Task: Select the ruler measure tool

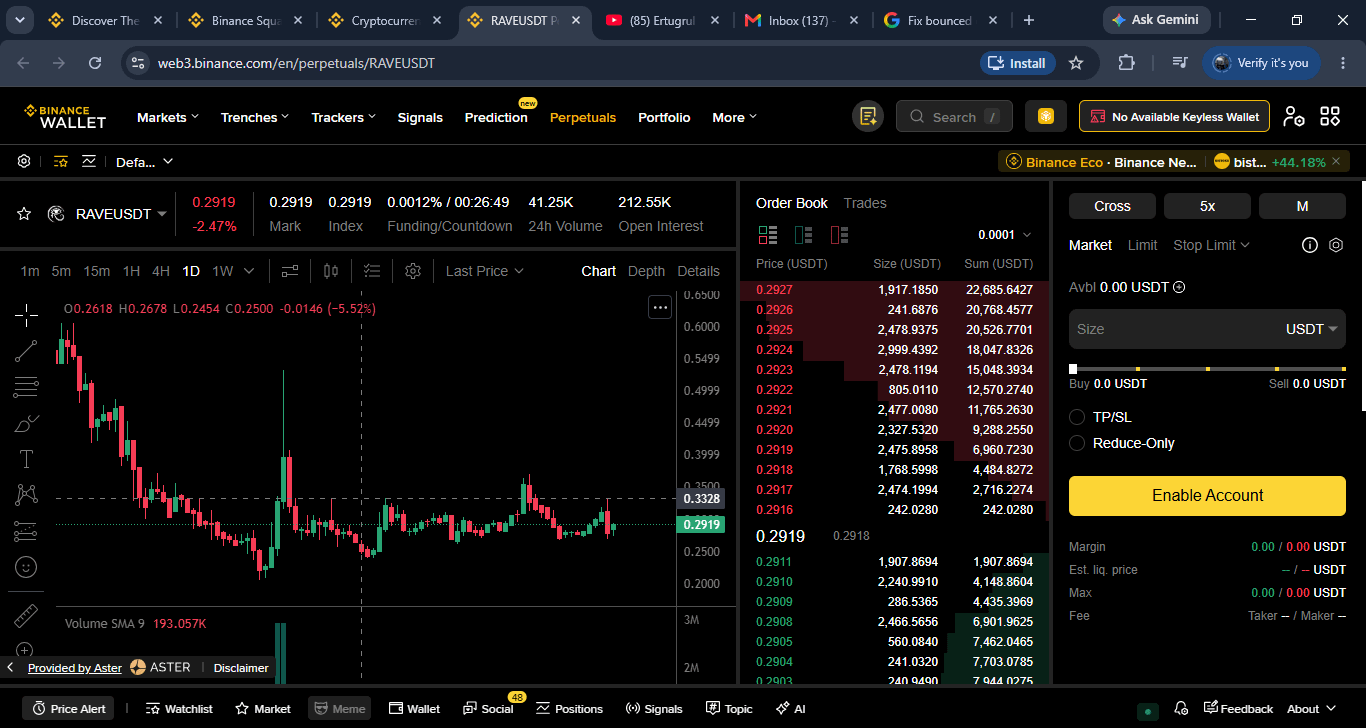Action: [26, 614]
